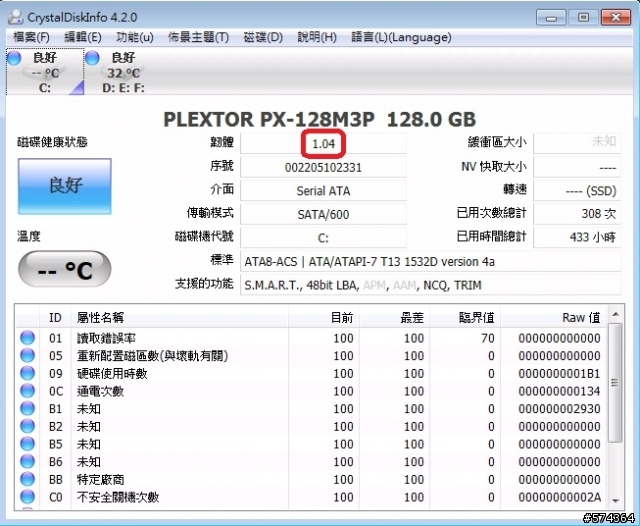Click scrollbar up arrow in attribute list

(x=615, y=314)
